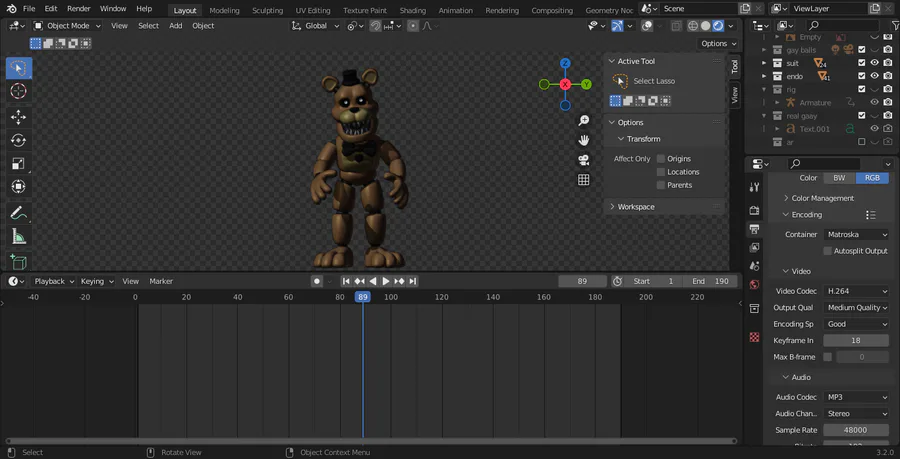Open the Collection properties tab icon

755,309
